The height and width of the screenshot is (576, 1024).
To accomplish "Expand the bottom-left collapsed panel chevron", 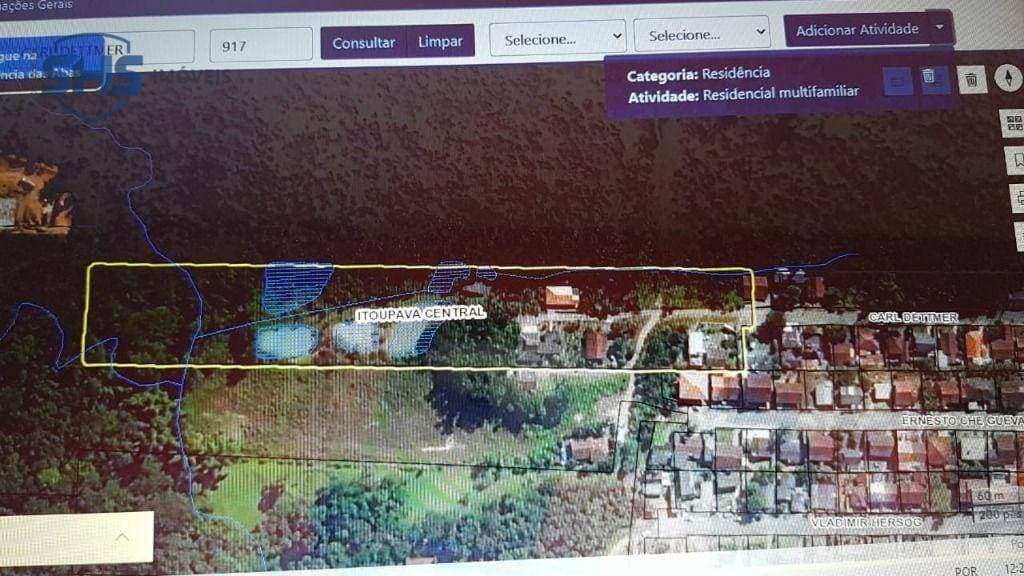I will point(121,537).
